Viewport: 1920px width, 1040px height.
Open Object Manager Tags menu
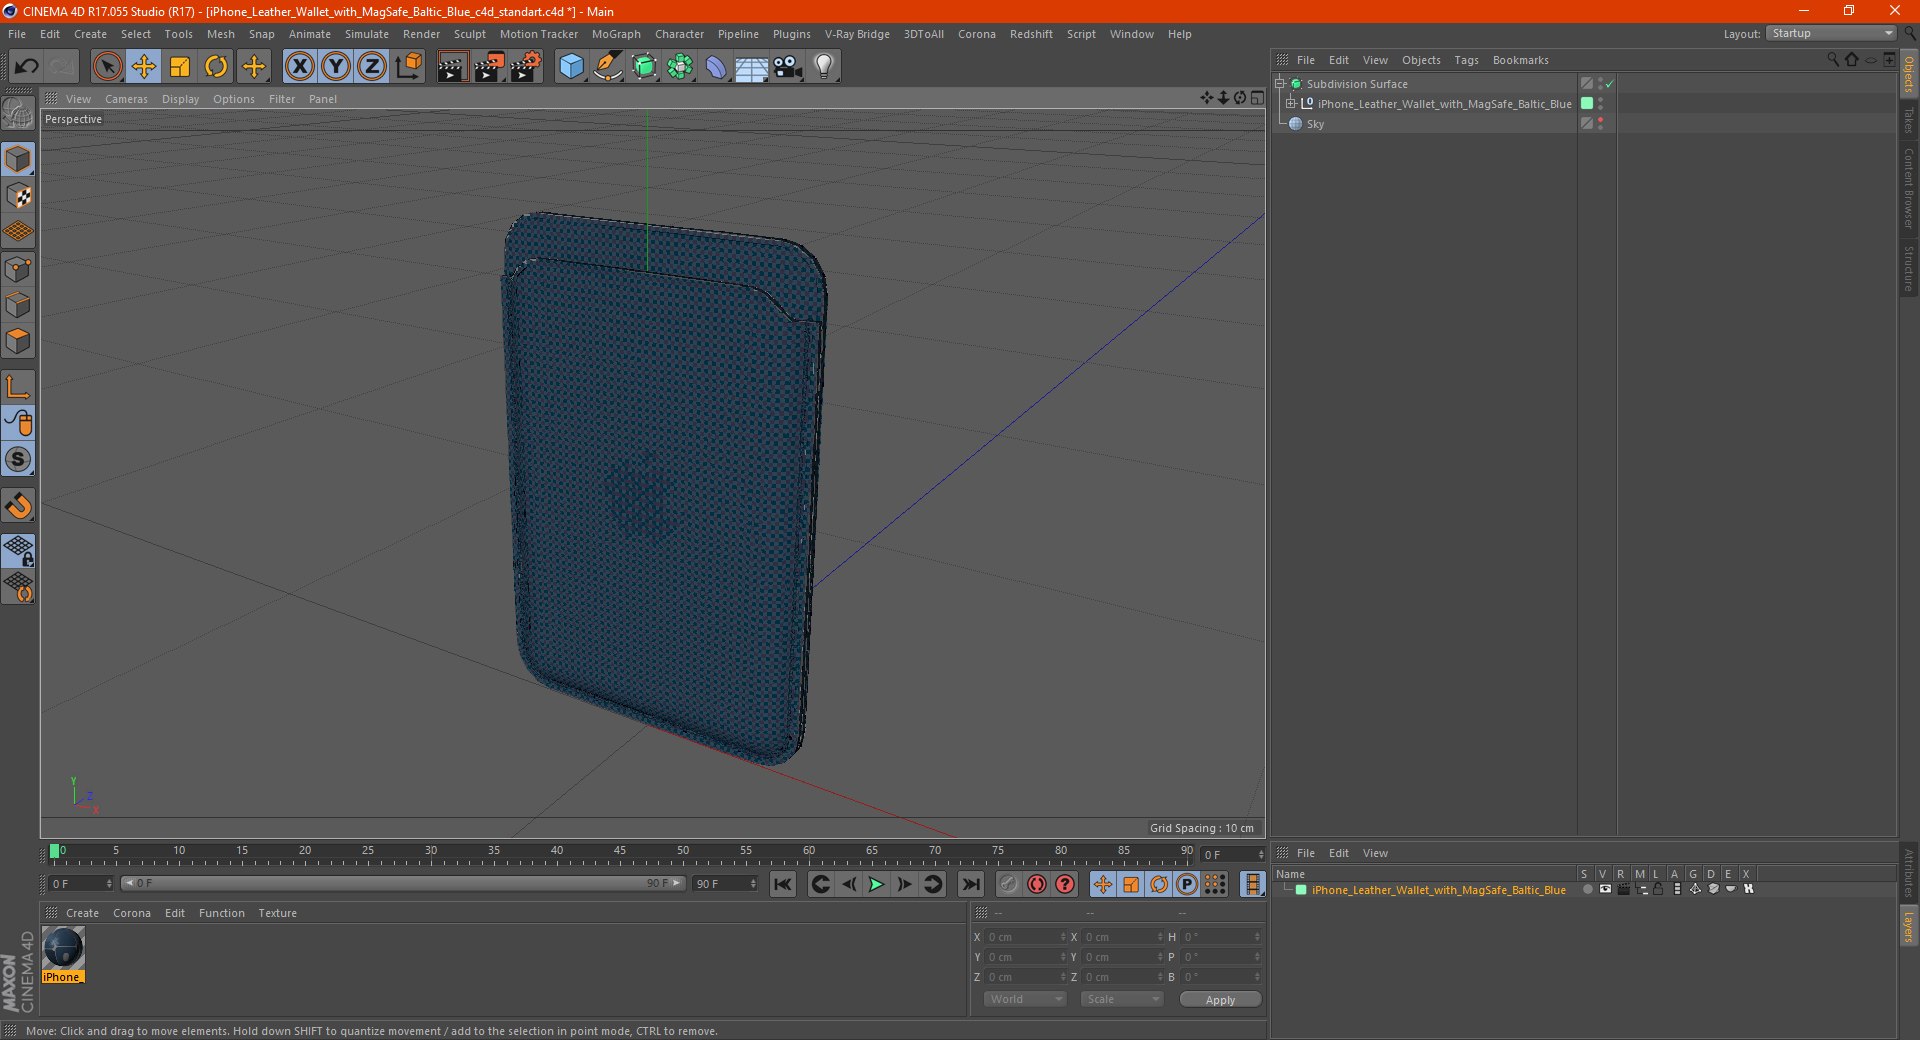(1466, 60)
